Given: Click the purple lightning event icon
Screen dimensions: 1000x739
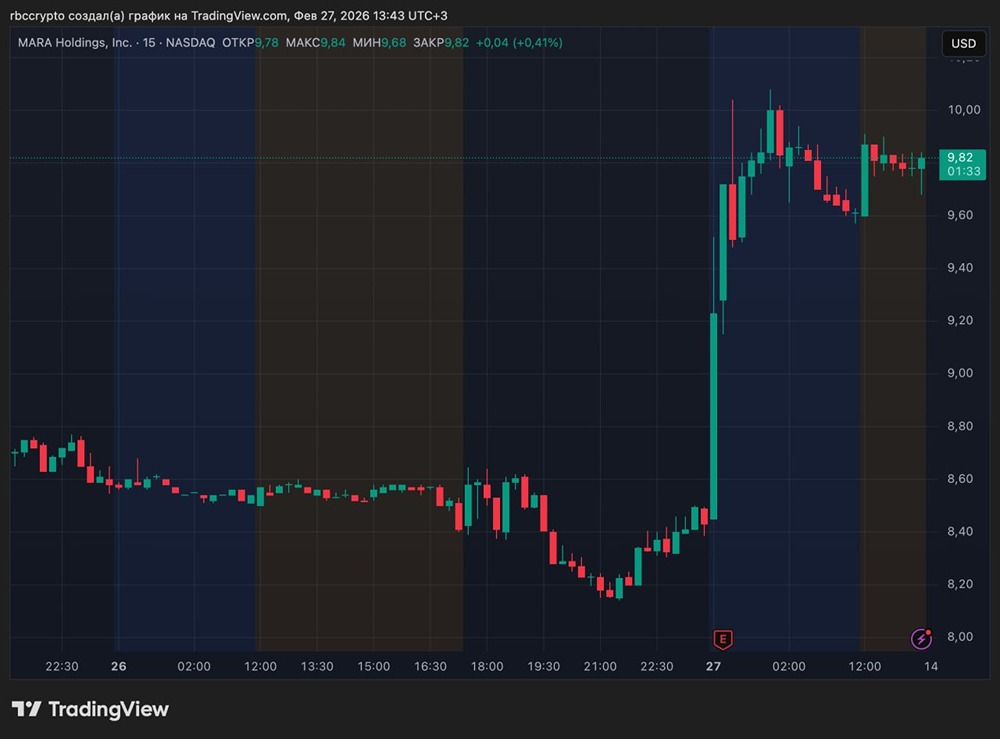Looking at the screenshot, I should pyautogui.click(x=922, y=638).
